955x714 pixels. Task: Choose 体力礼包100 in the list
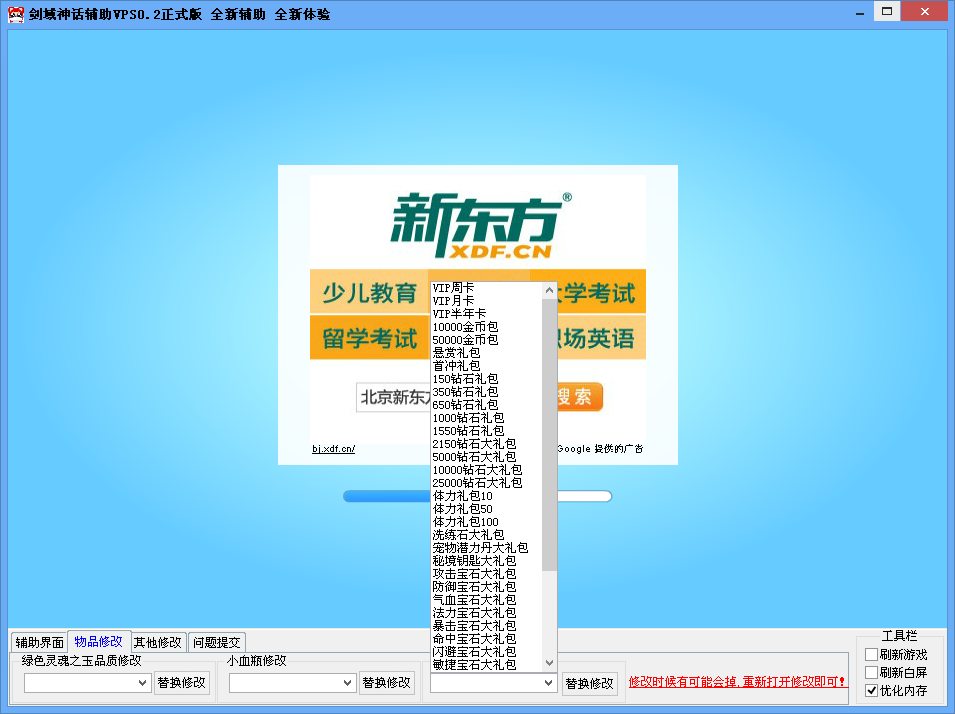coord(486,521)
